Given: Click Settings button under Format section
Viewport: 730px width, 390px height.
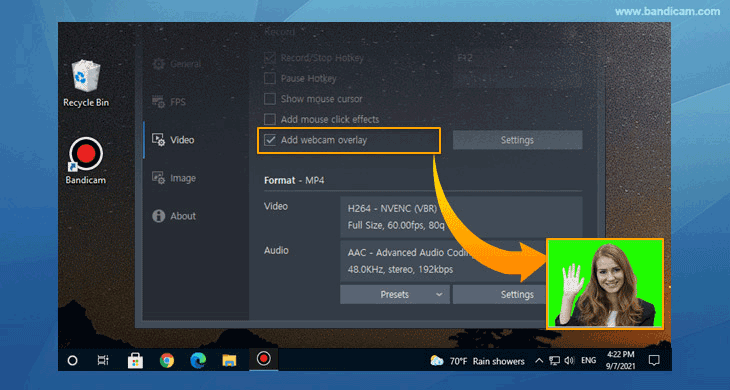Looking at the screenshot, I should [x=500, y=295].
